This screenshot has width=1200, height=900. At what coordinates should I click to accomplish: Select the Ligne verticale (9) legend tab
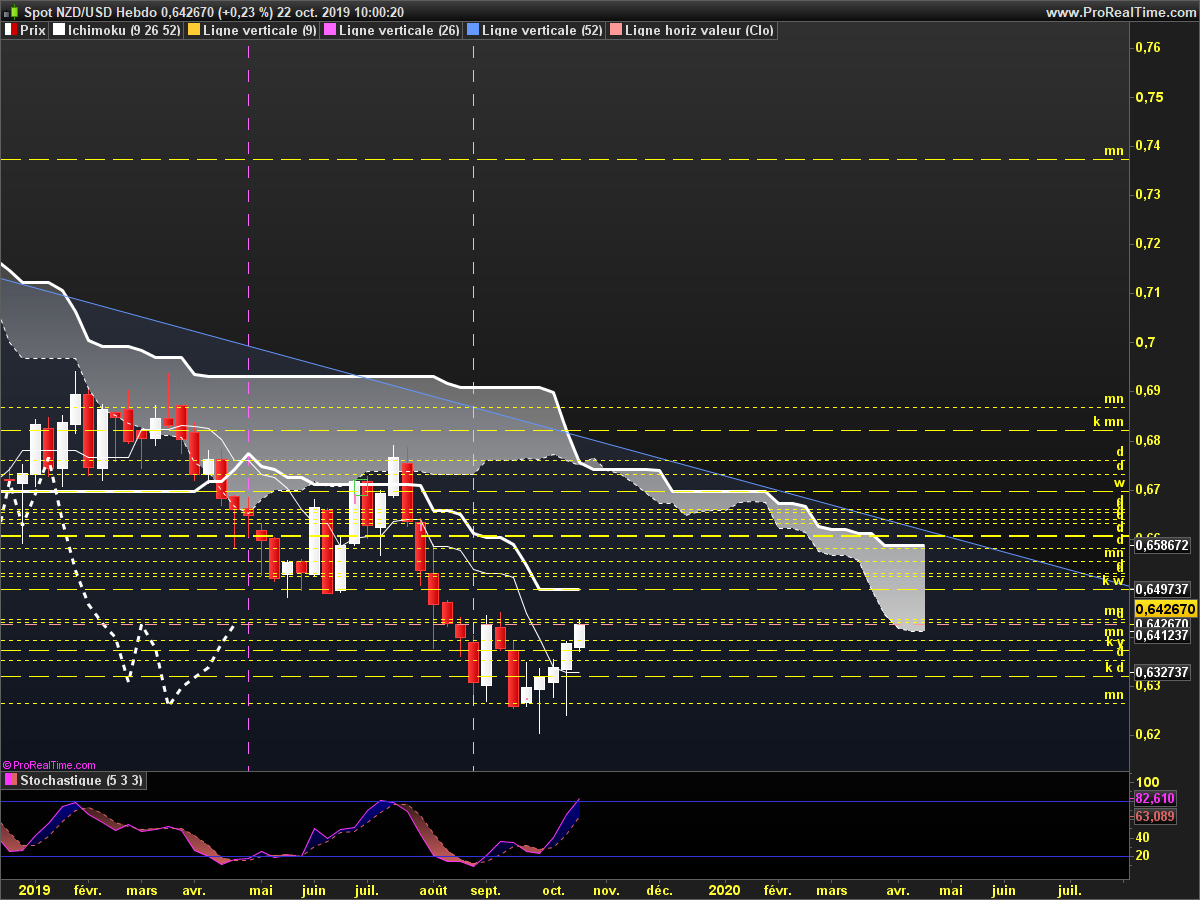click(x=259, y=30)
